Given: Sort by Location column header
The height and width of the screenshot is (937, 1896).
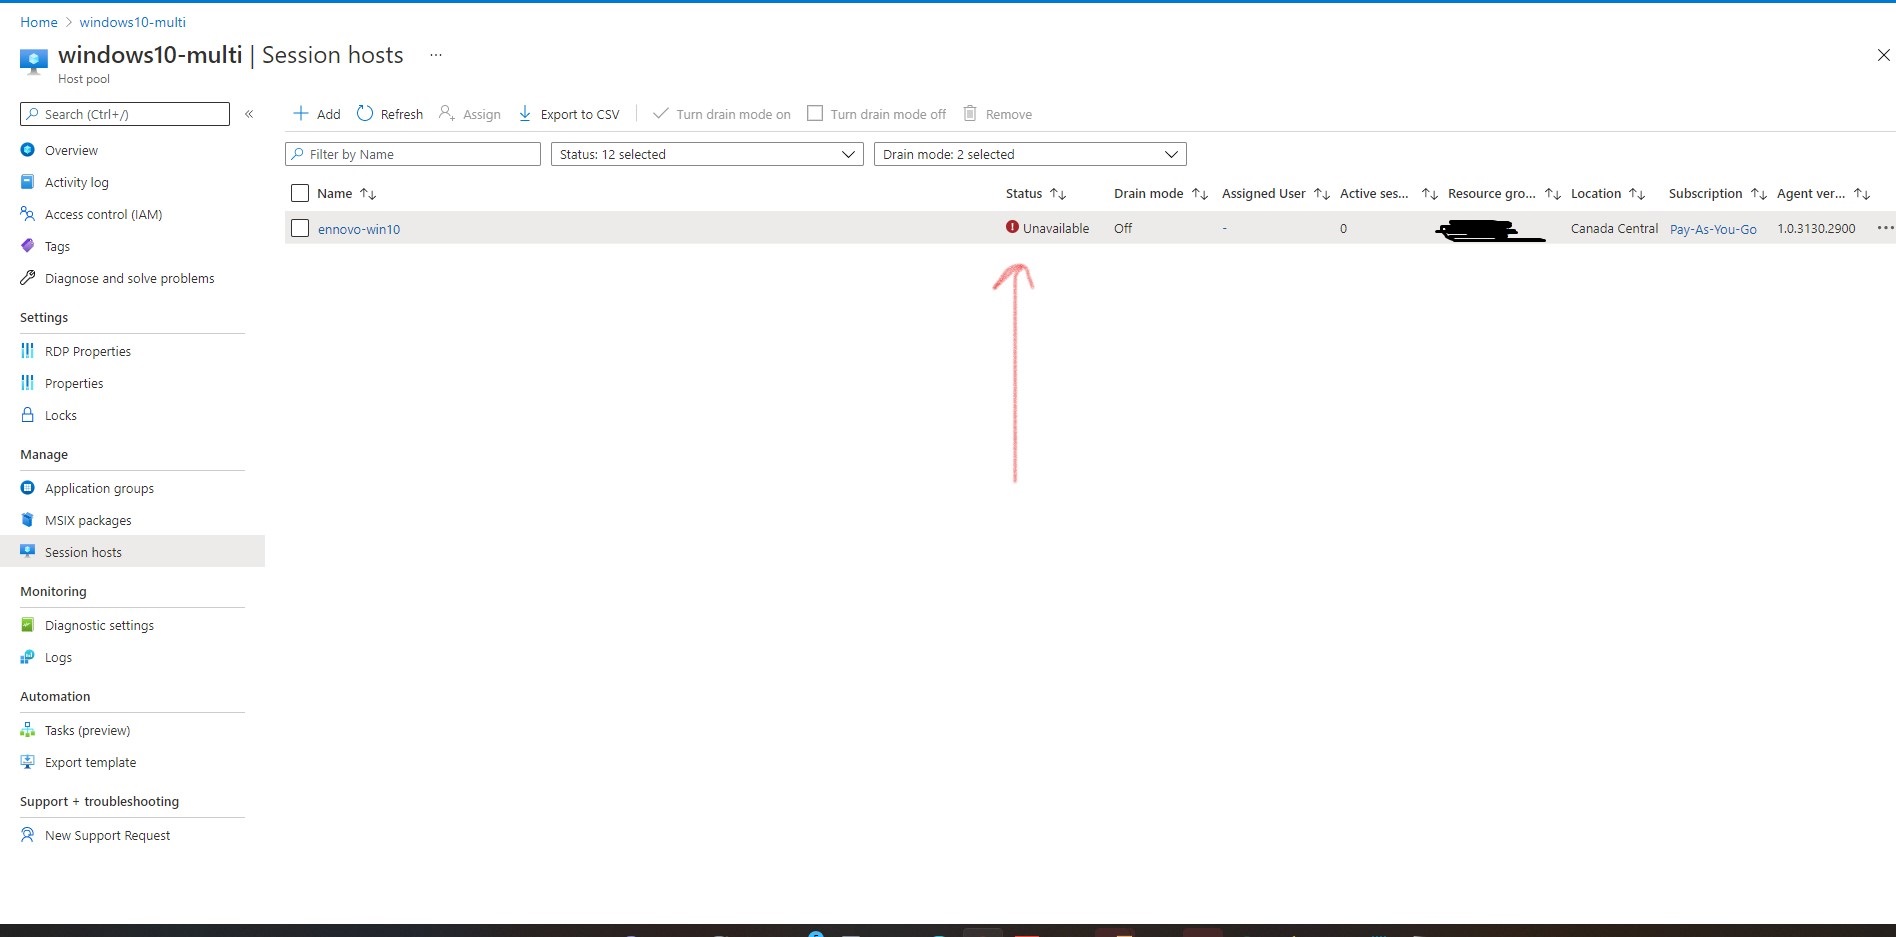Looking at the screenshot, I should coord(1608,193).
